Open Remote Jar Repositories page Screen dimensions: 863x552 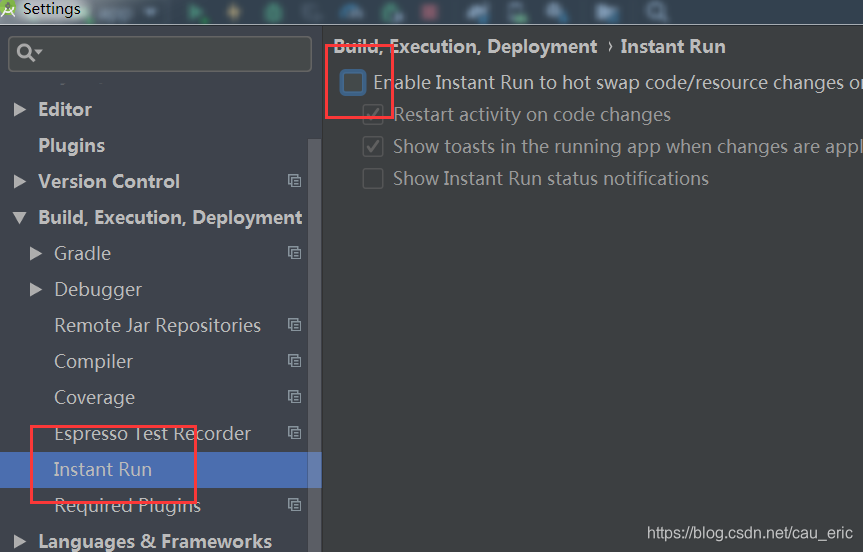coord(157,326)
